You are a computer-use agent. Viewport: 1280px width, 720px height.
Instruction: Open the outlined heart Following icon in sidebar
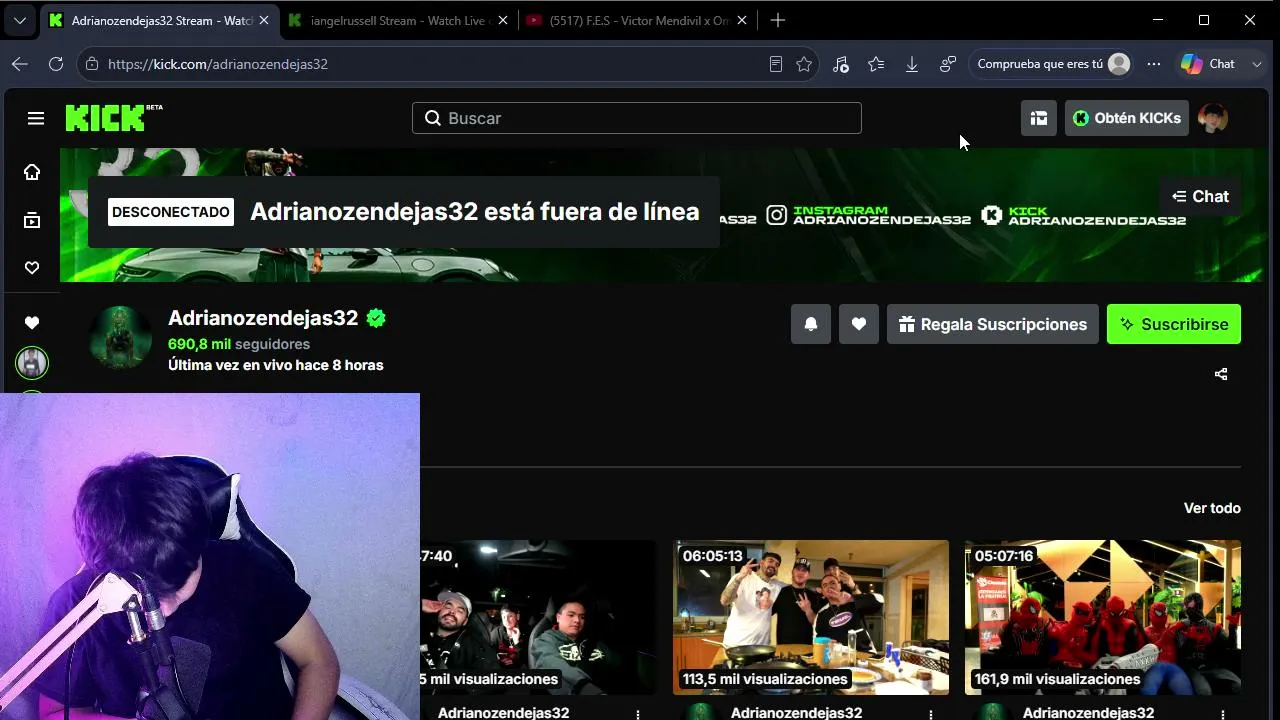pos(32,268)
